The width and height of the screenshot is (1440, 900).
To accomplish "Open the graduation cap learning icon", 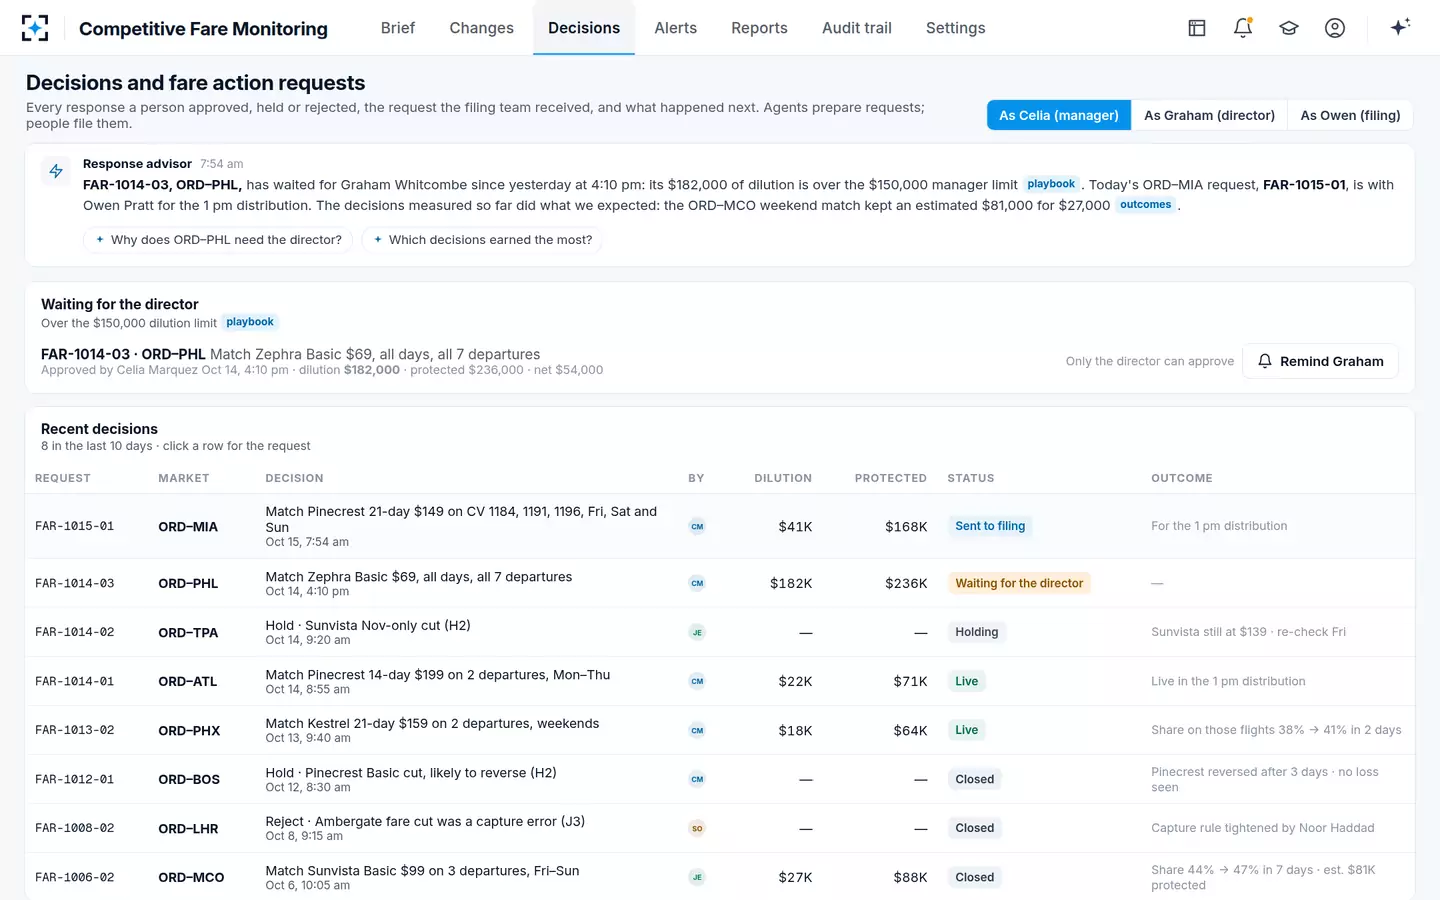I will (1289, 28).
